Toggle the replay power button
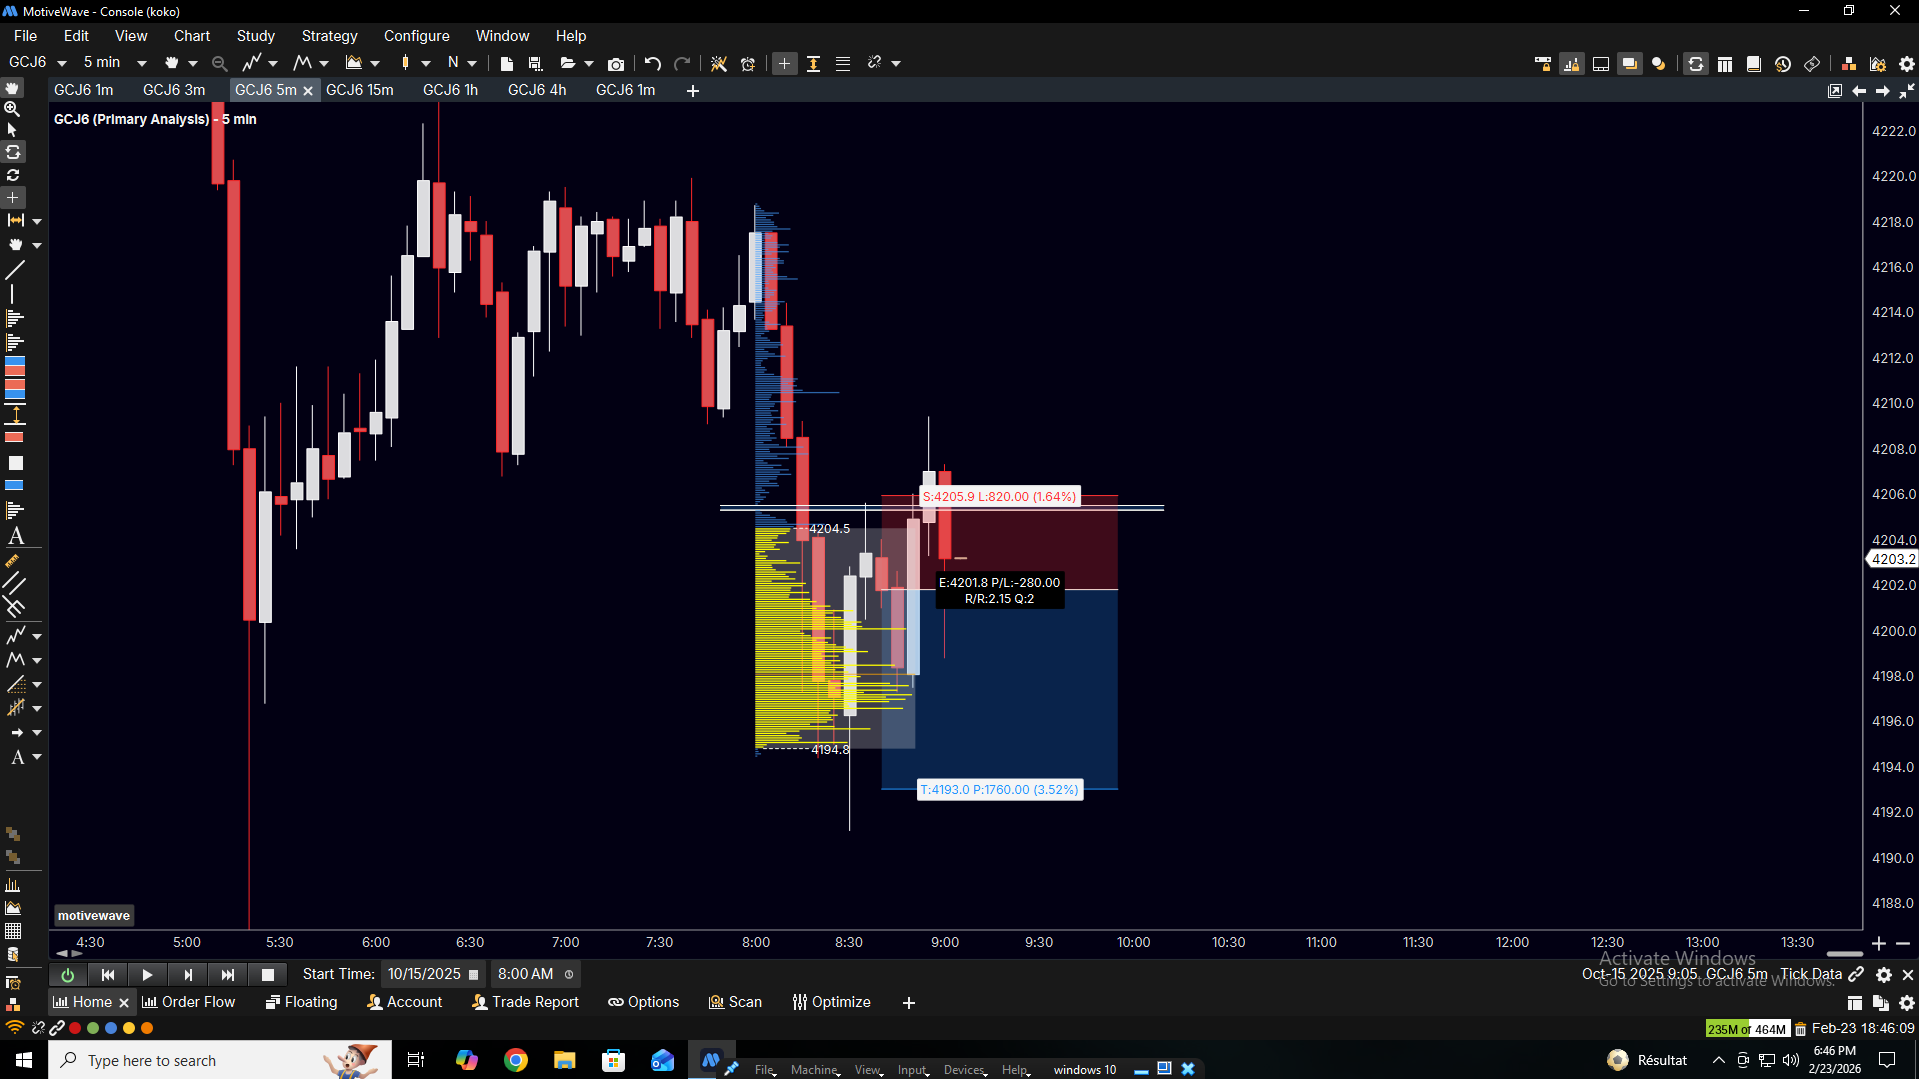The width and height of the screenshot is (1919, 1079). click(x=67, y=974)
